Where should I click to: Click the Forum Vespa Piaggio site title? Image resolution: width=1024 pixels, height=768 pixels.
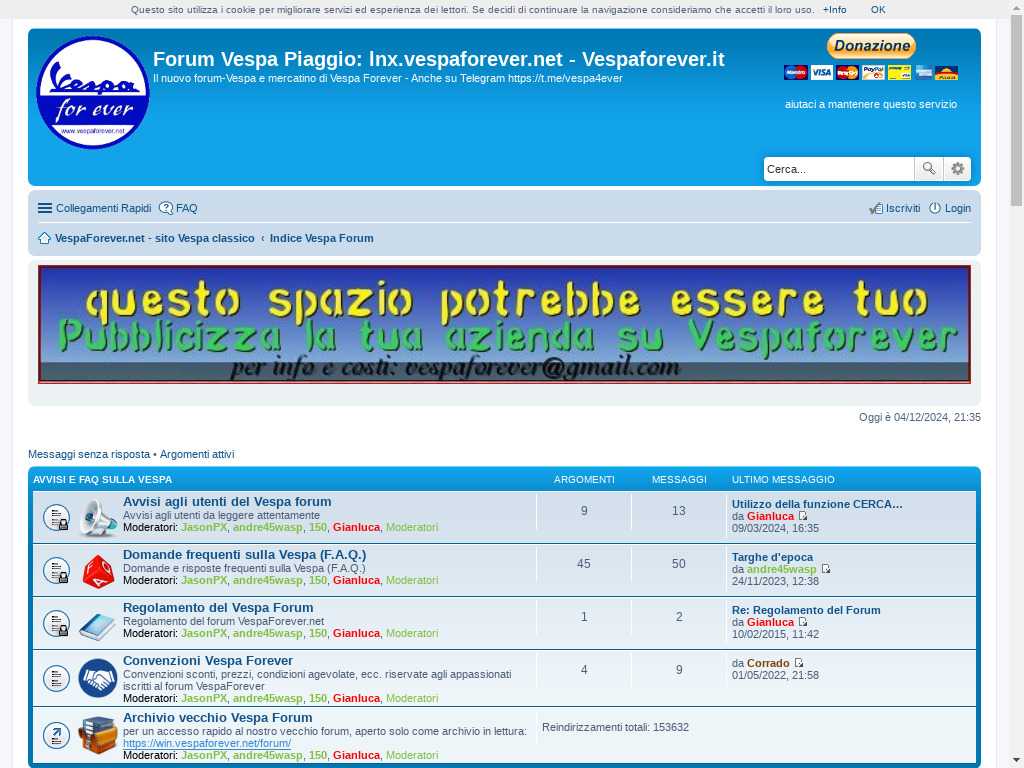click(x=438, y=59)
